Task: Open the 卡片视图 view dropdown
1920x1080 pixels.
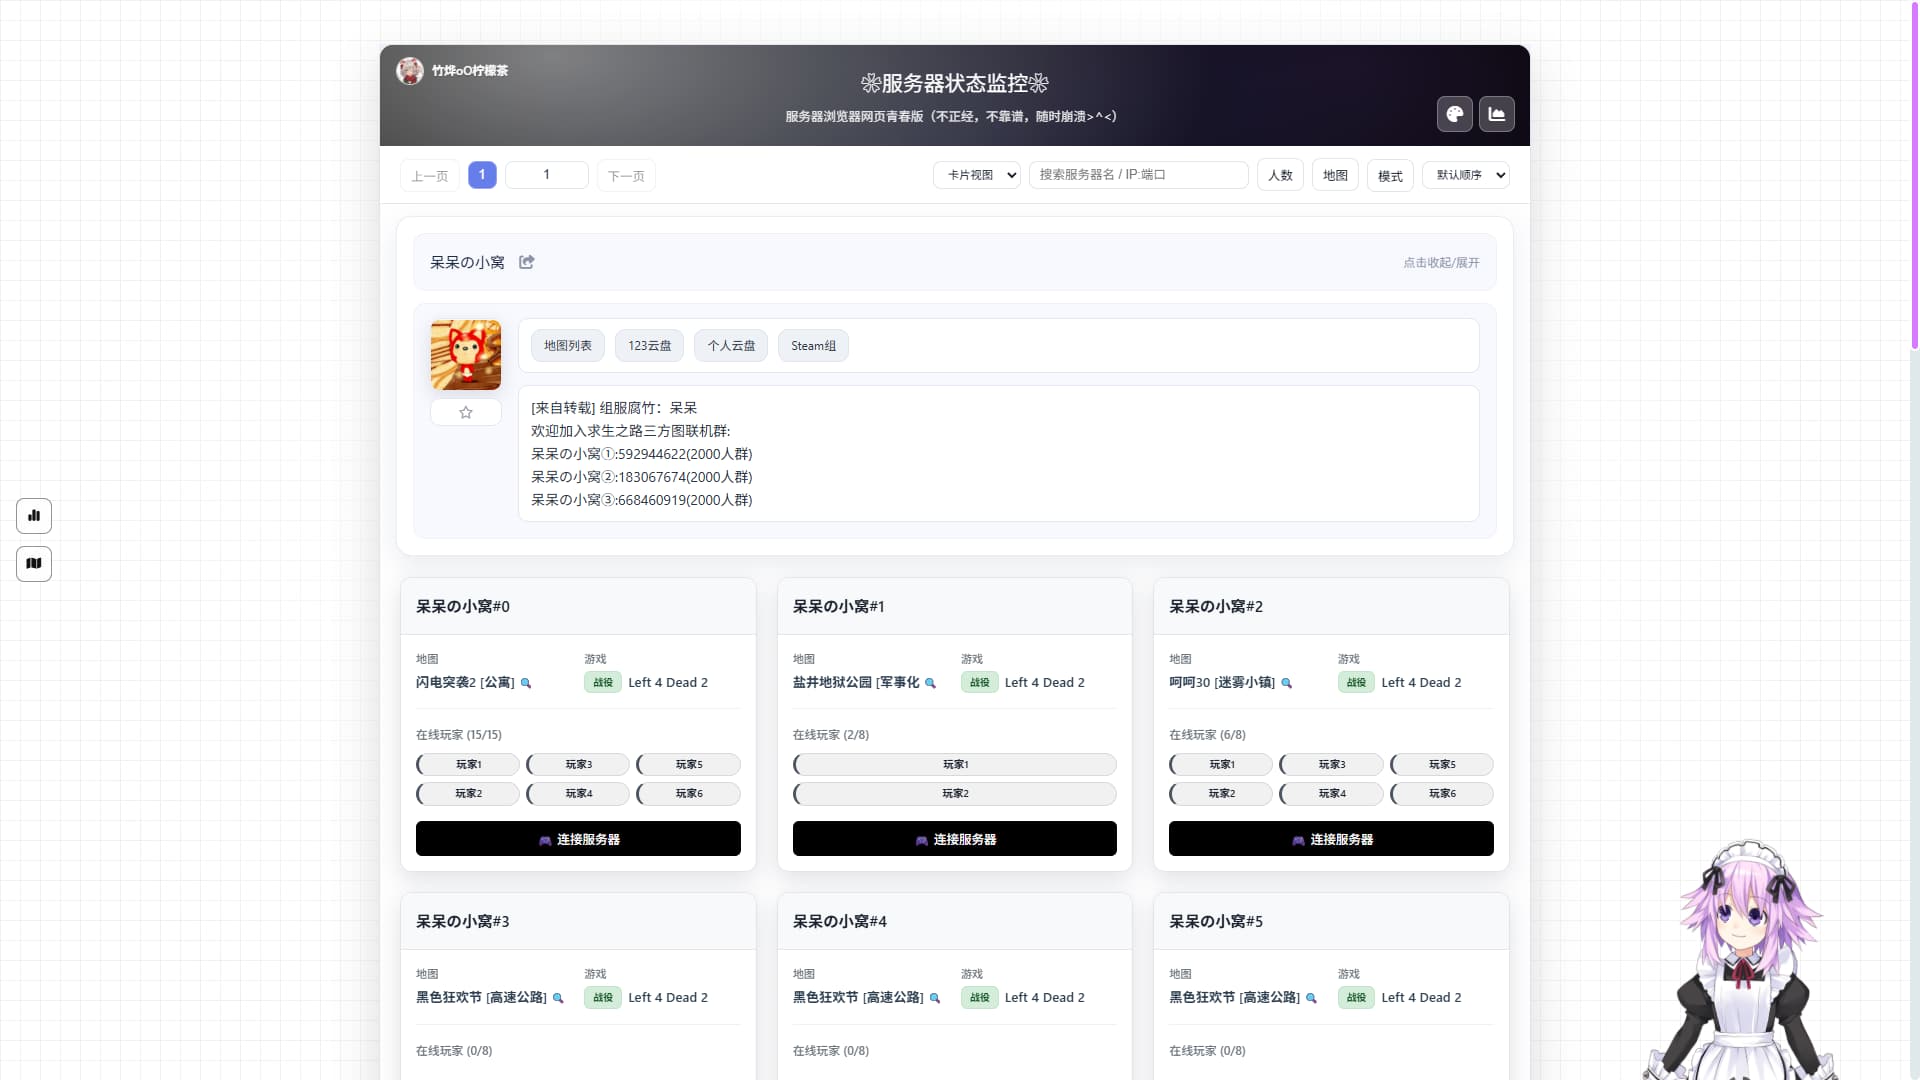Action: pos(976,174)
